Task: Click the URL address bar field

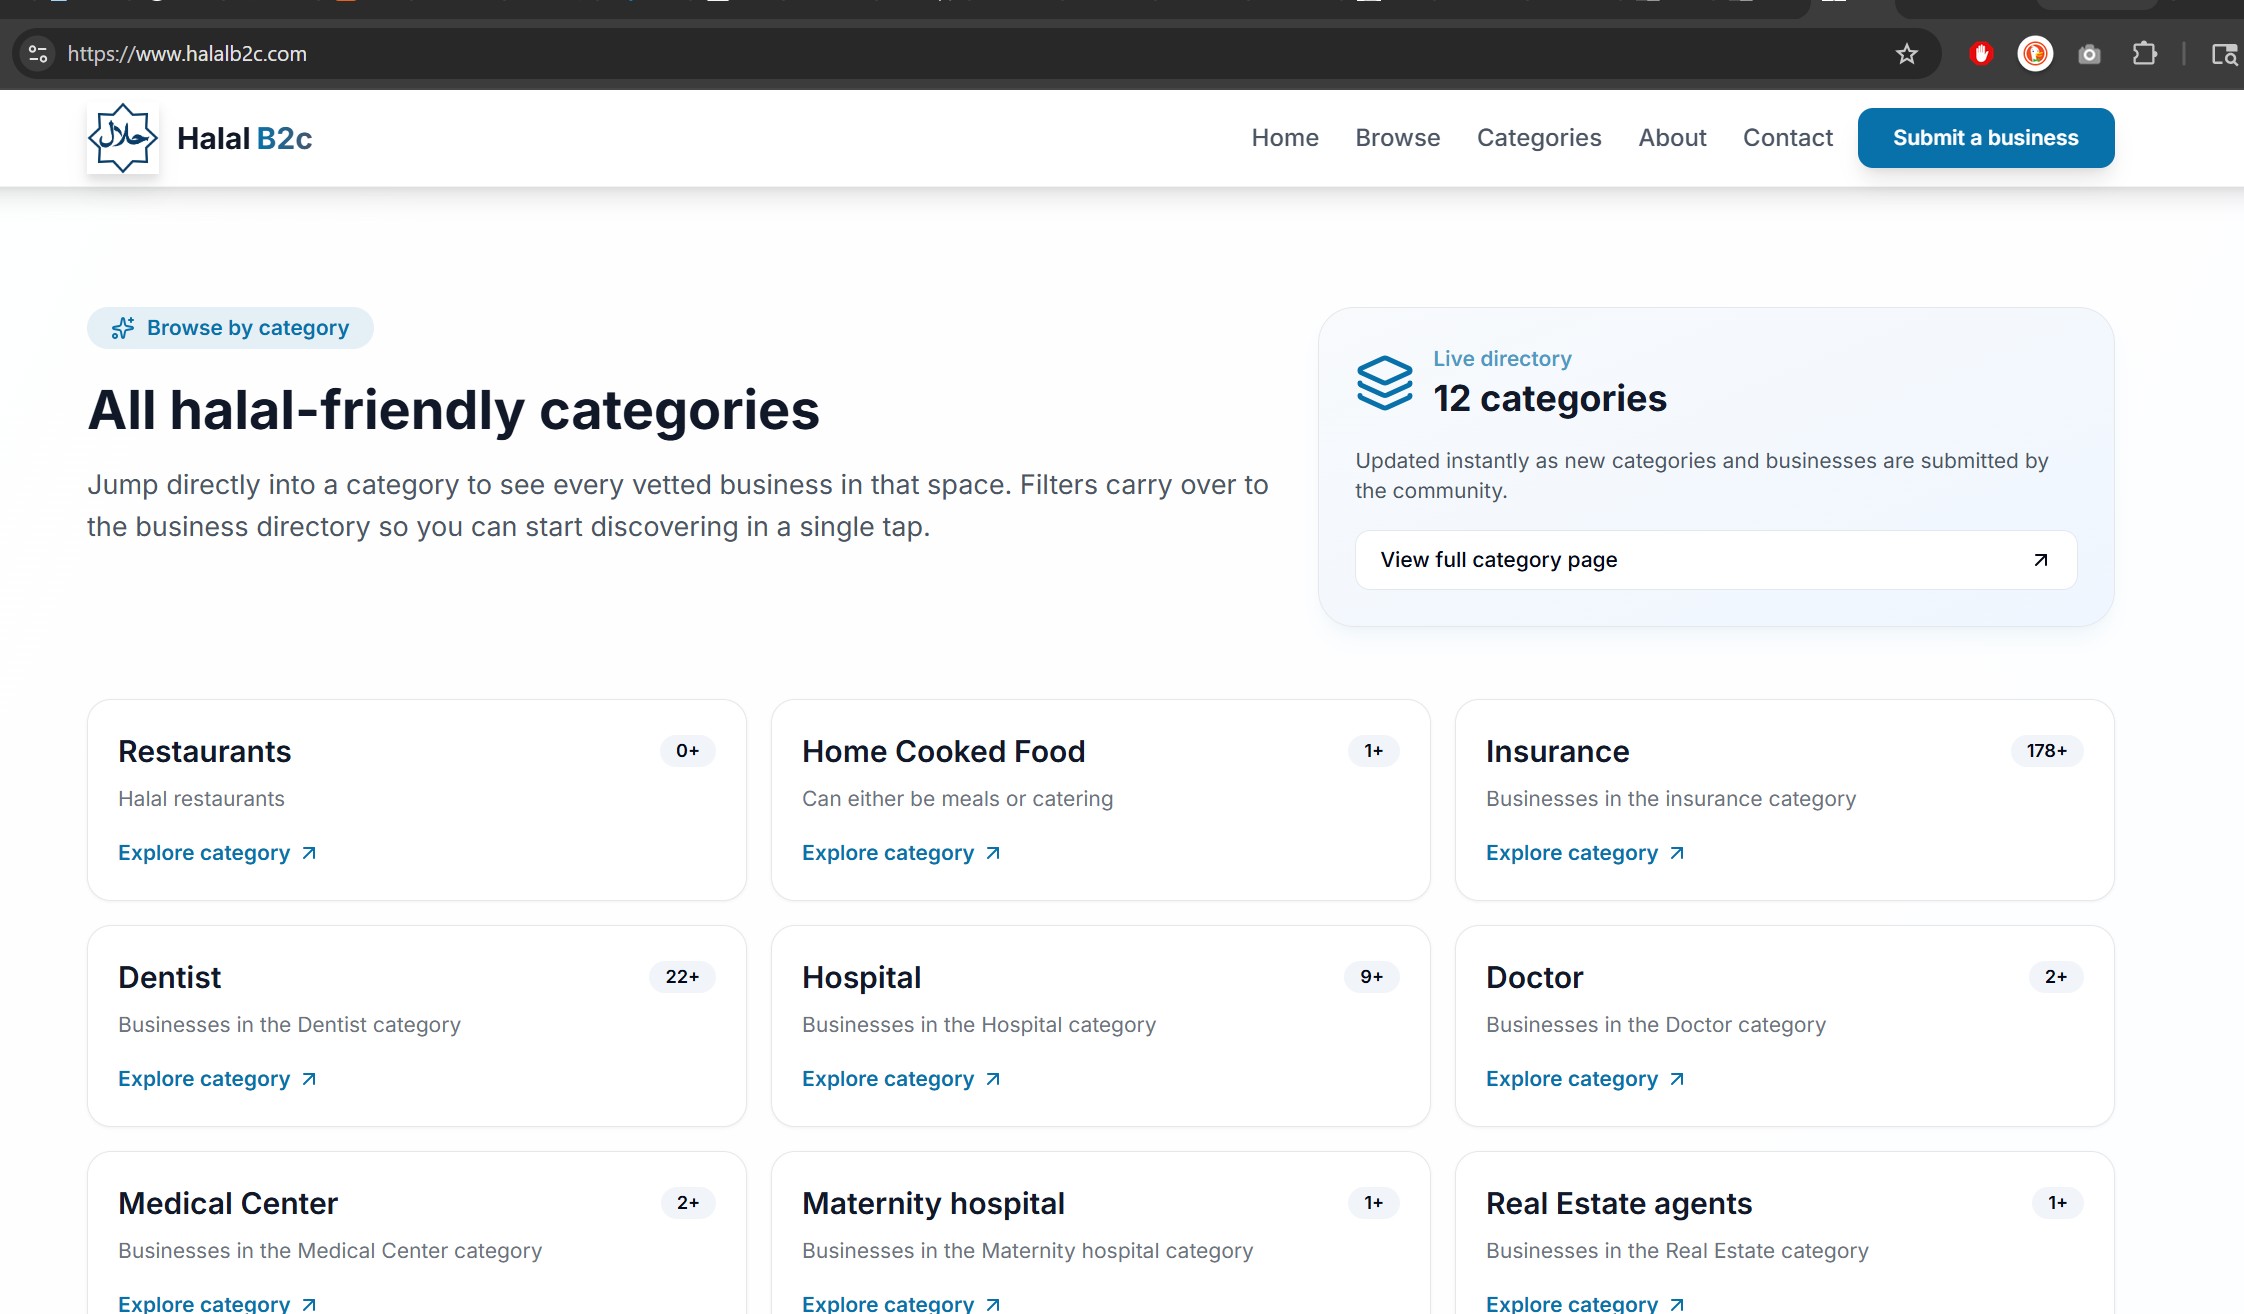Action: [x=900, y=54]
